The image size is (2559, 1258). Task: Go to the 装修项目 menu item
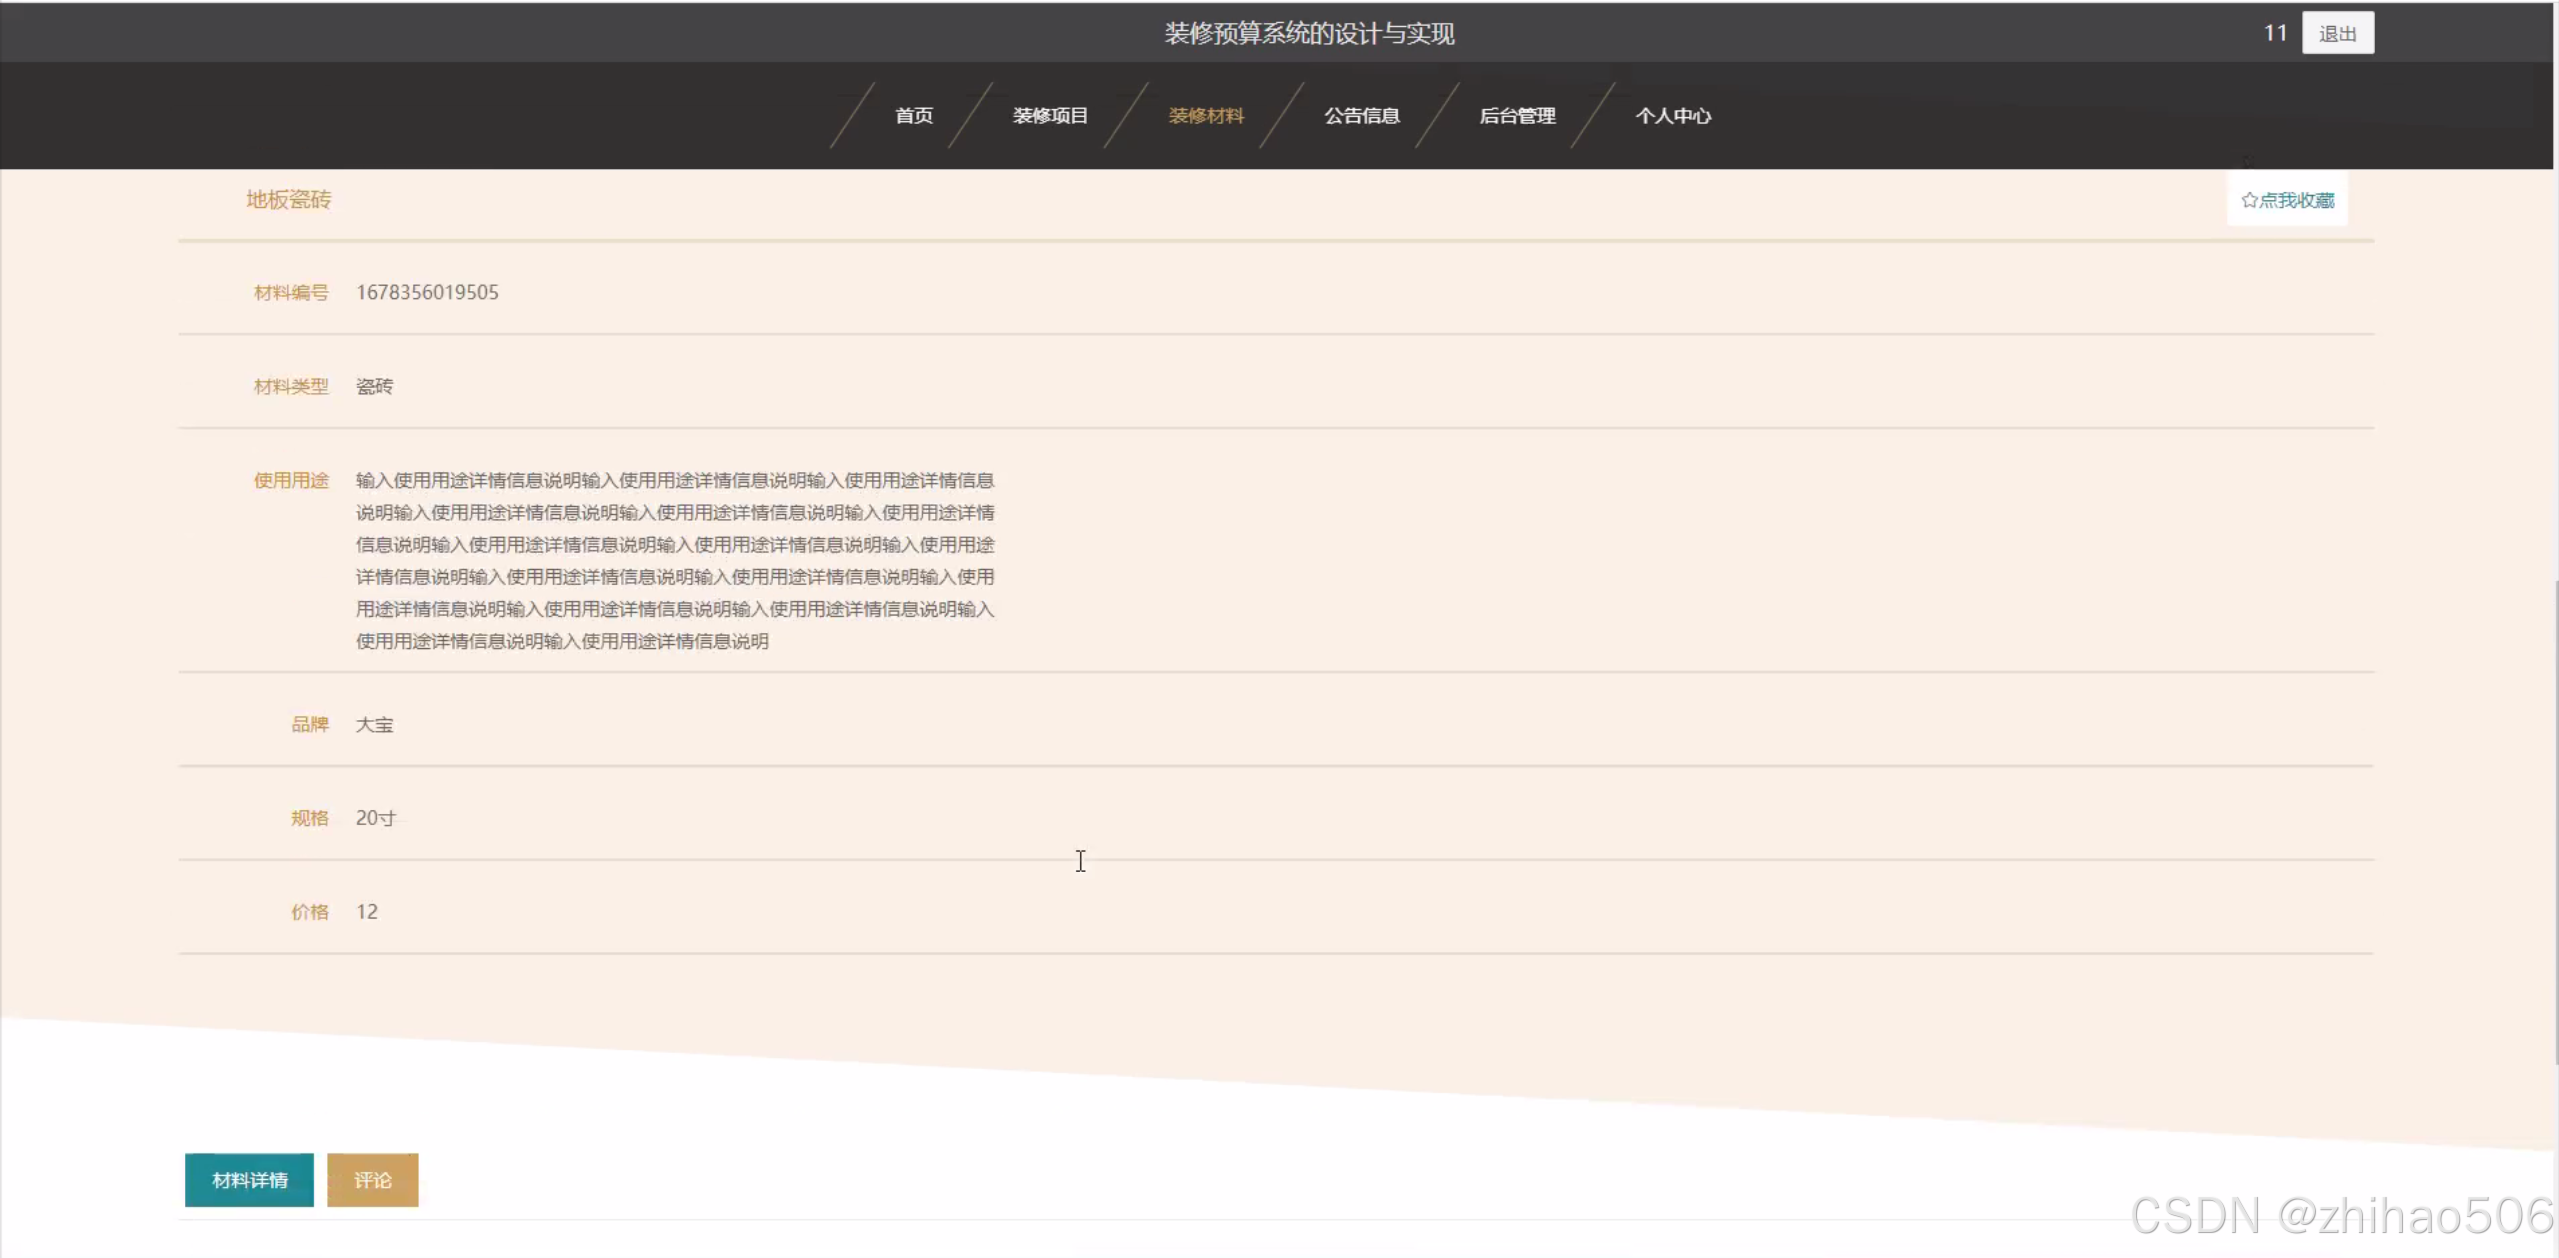pyautogui.click(x=1050, y=116)
